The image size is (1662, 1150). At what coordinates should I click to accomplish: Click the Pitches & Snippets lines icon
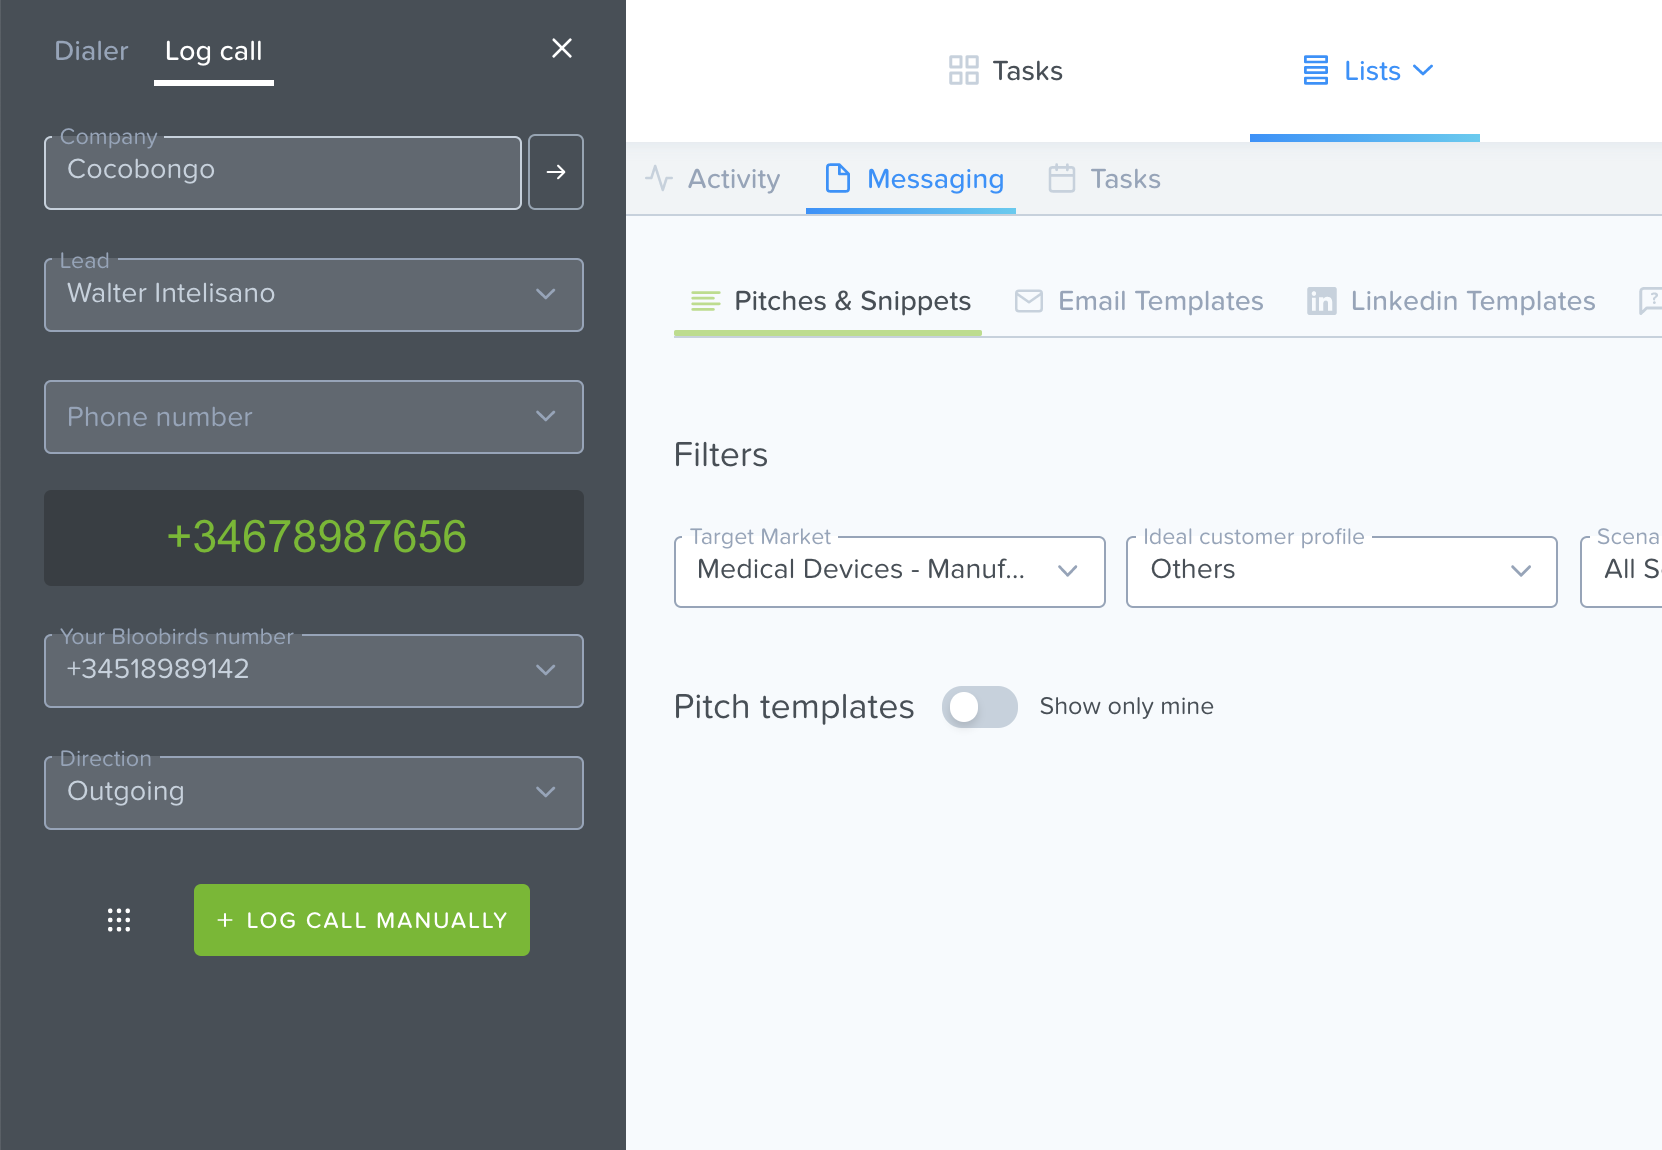706,300
